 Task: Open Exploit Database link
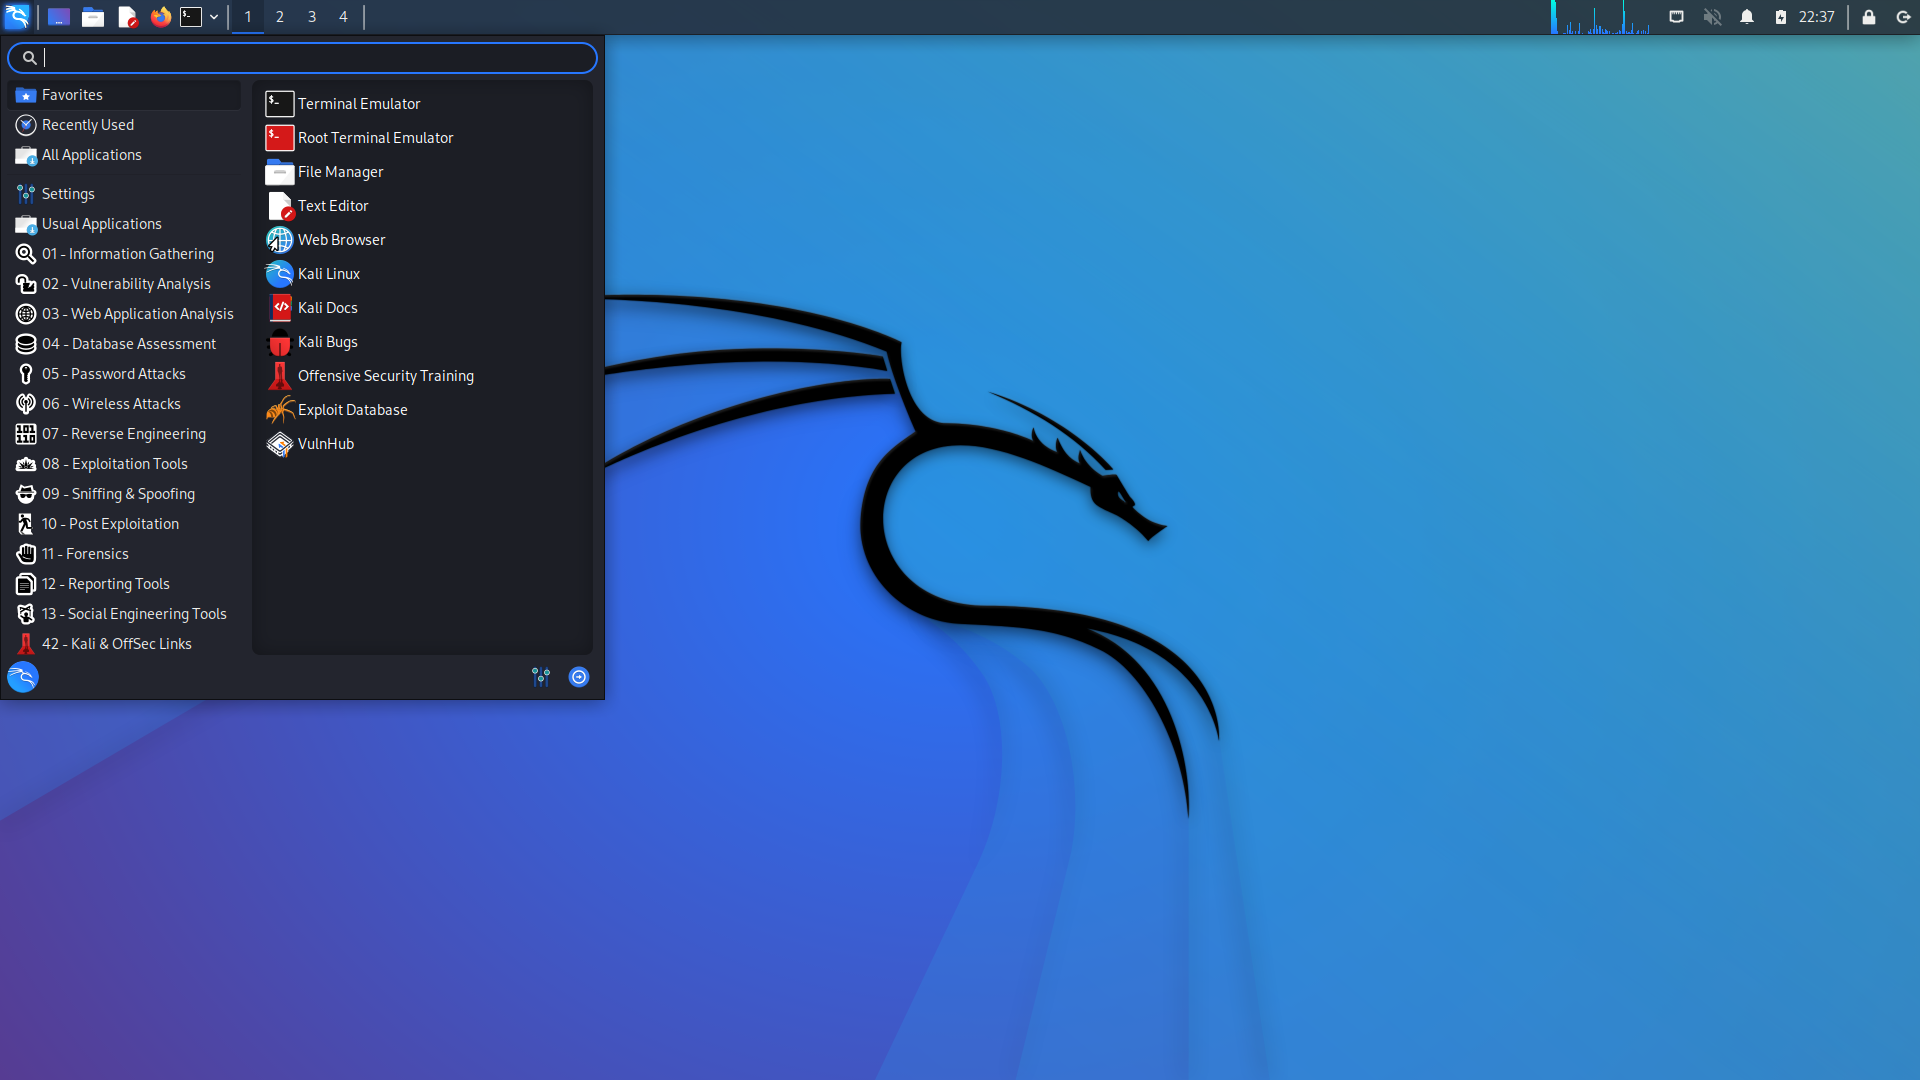click(x=352, y=409)
